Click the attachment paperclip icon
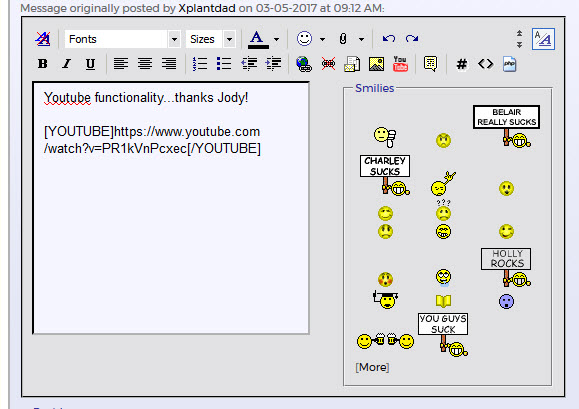 343,39
